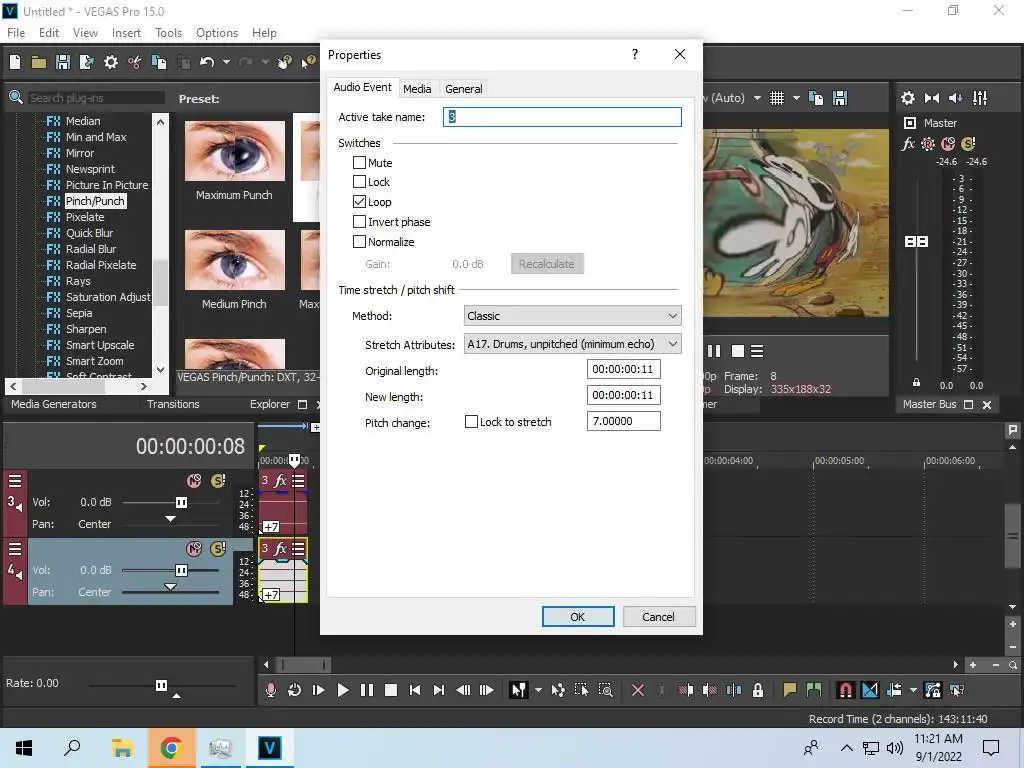Insert a marker with the flag icon
Screen dimensions: 1024x768
tap(790, 690)
